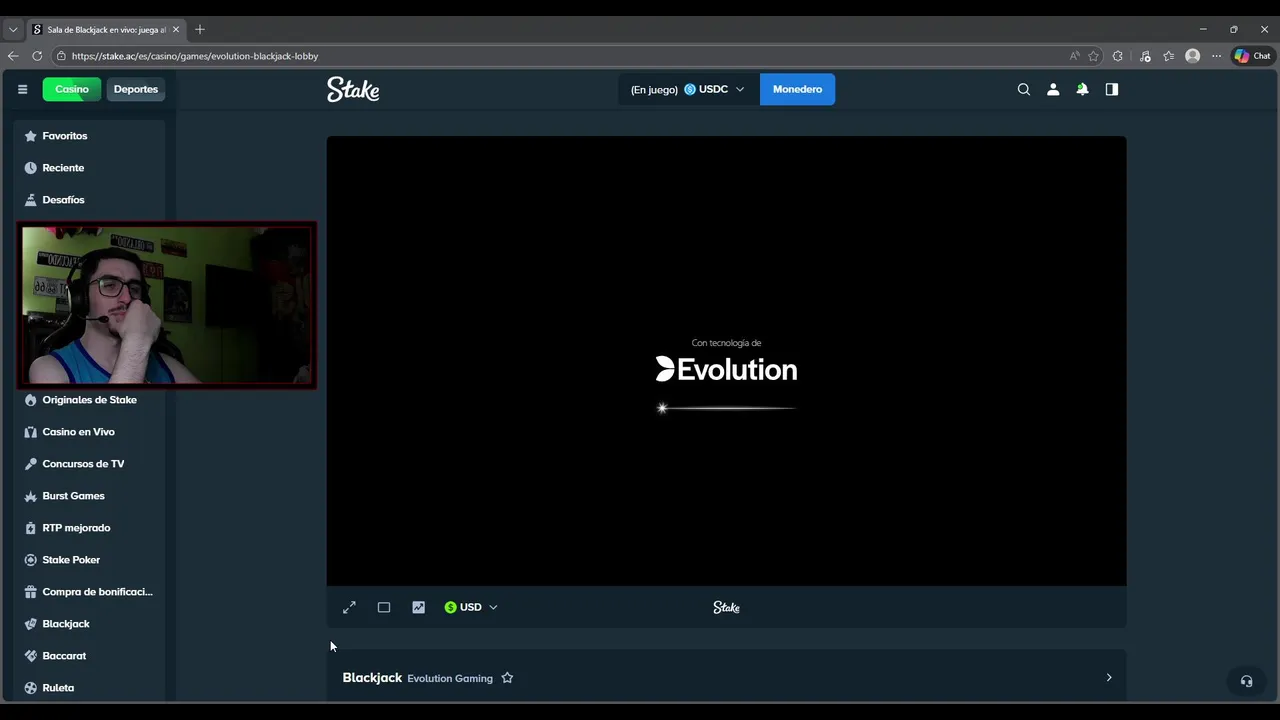Open the search magnifier icon
Image resolution: width=1280 pixels, height=720 pixels.
tap(1023, 89)
